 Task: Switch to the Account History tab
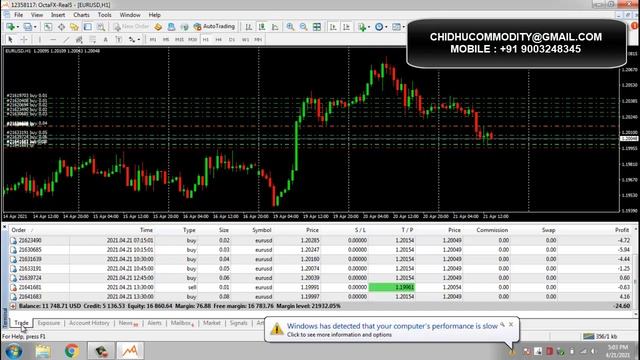(x=89, y=323)
